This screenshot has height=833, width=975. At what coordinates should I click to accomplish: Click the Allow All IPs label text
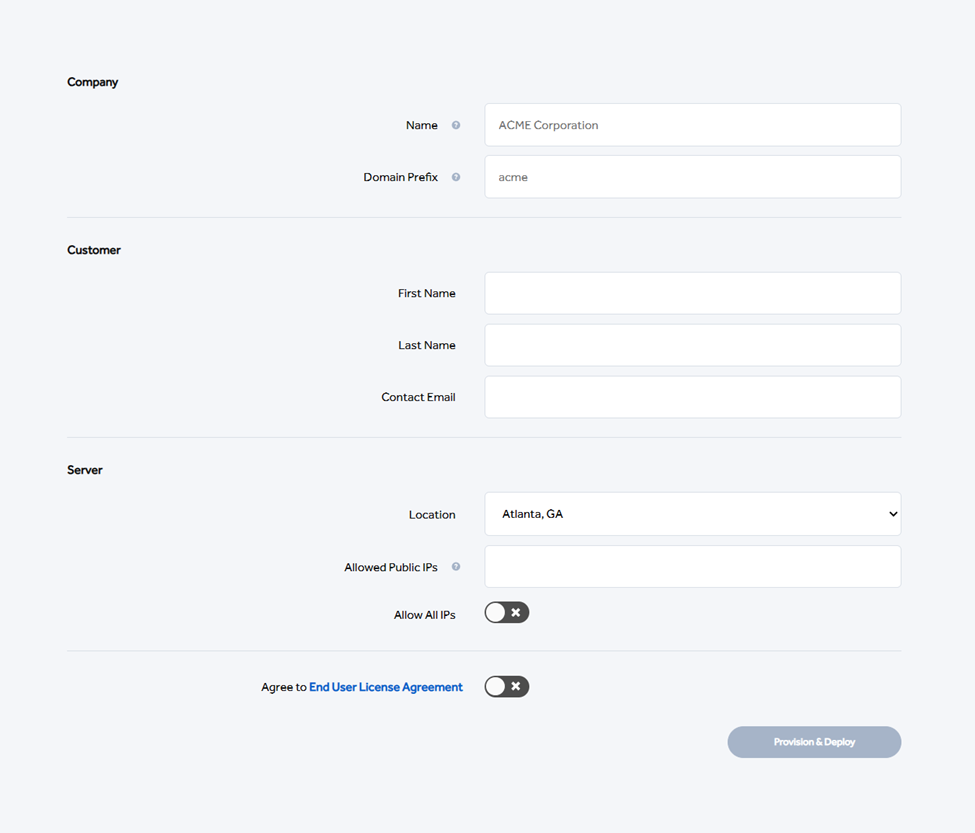point(425,615)
